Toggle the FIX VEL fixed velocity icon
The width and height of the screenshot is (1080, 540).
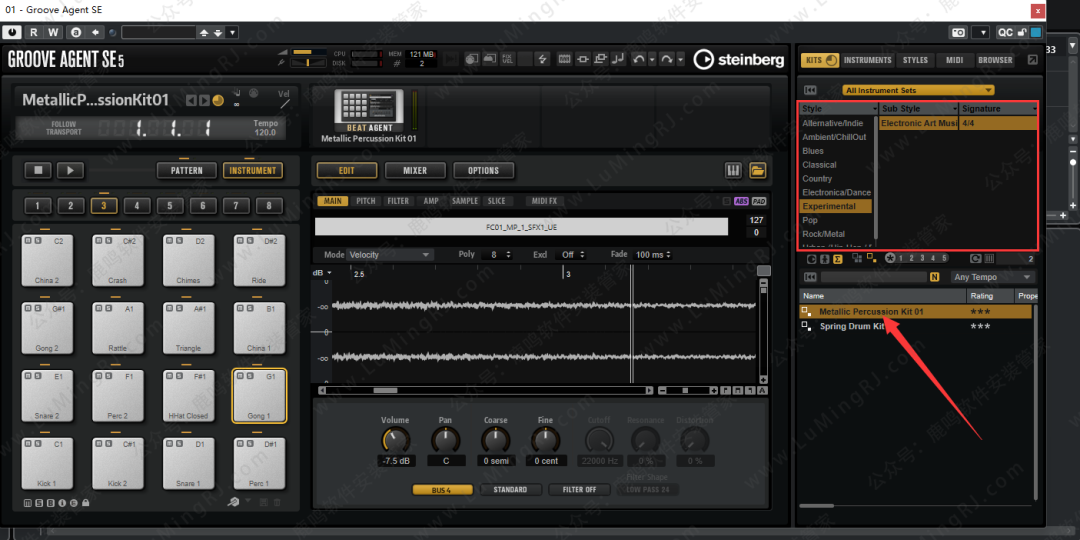click(x=507, y=60)
